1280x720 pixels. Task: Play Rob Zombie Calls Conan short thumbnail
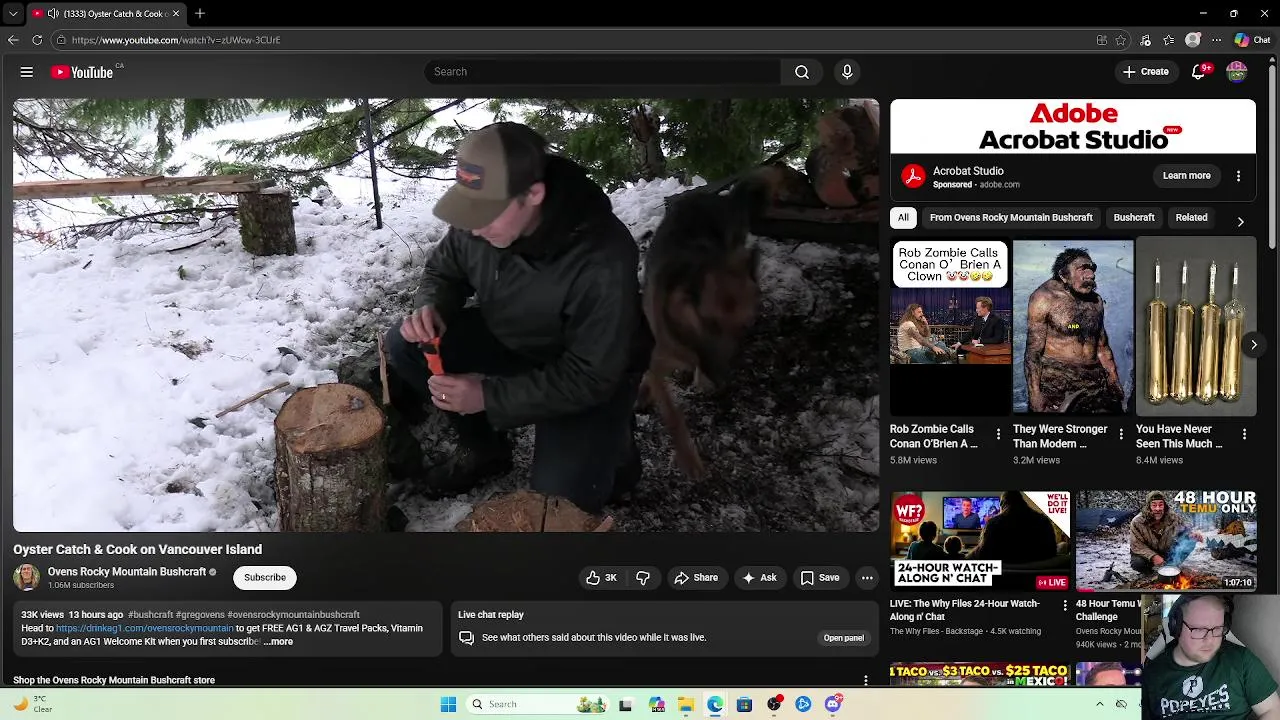pyautogui.click(x=950, y=327)
